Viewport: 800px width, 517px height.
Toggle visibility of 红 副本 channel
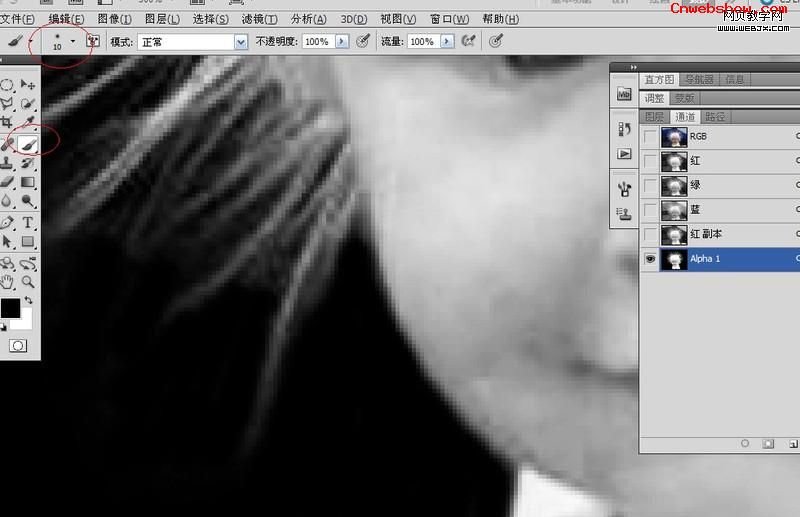click(651, 234)
